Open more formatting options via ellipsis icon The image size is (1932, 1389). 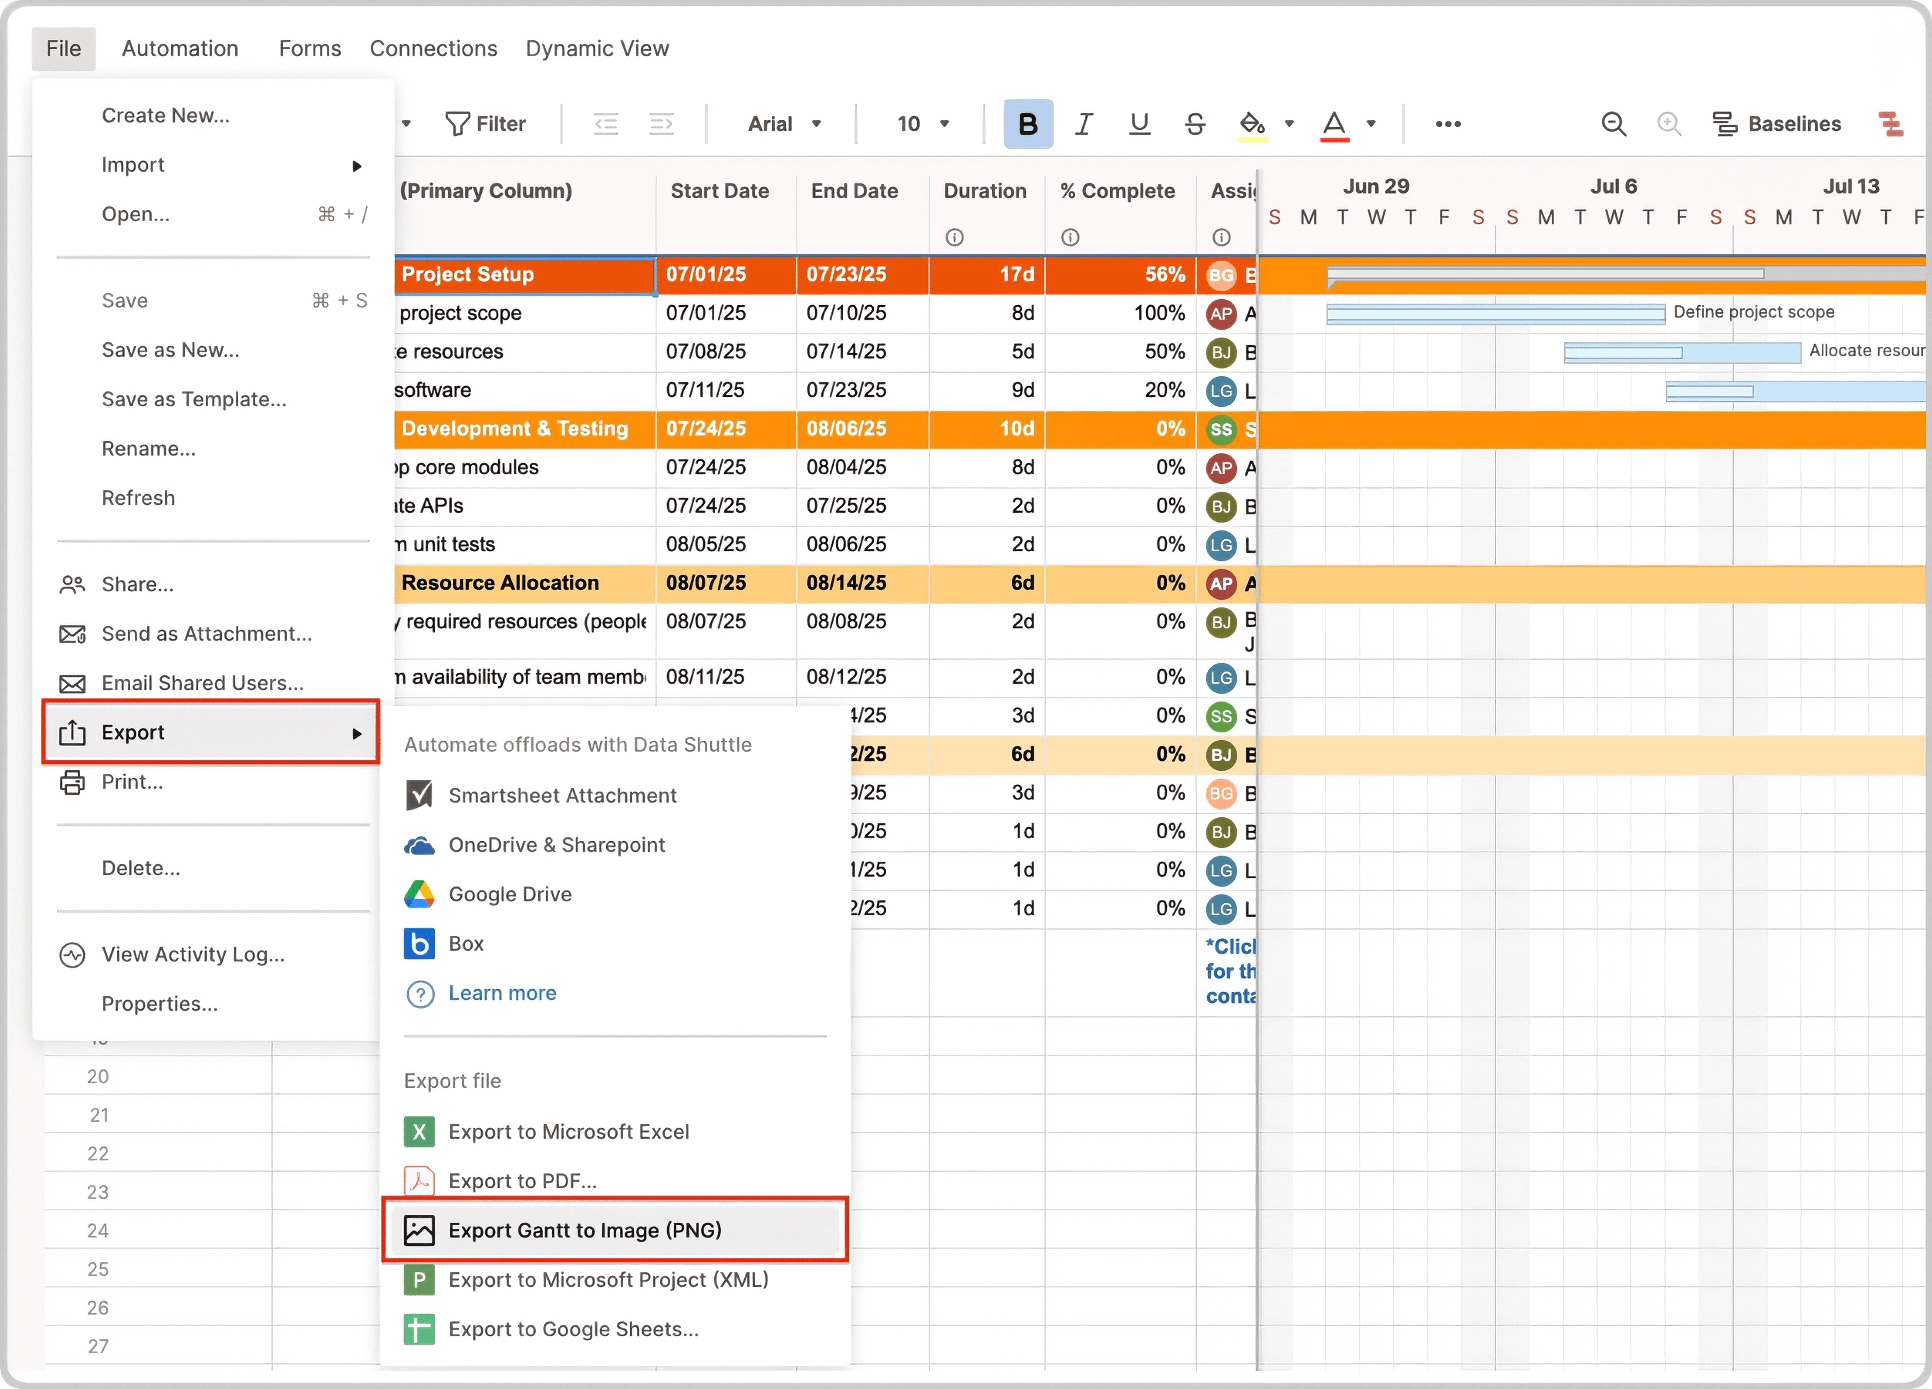coord(1448,123)
